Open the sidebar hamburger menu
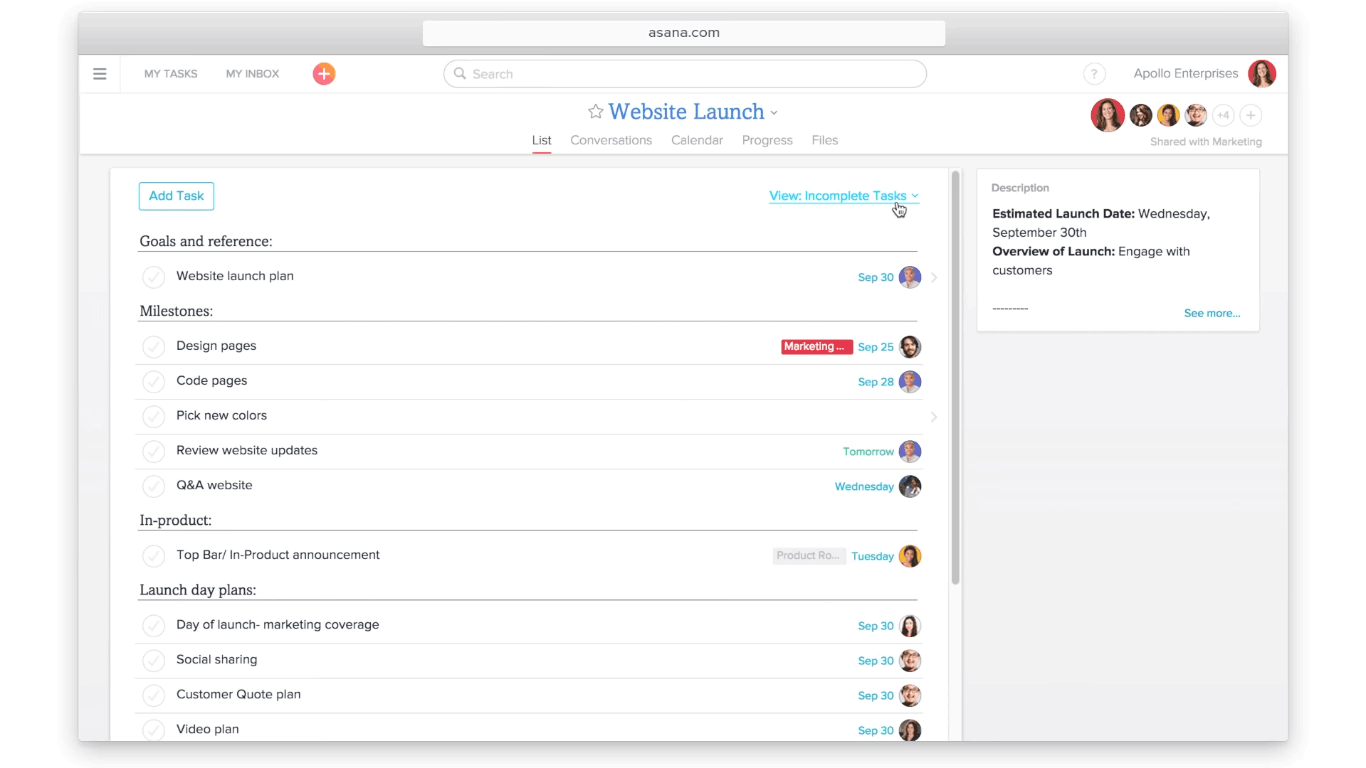This screenshot has height=768, width=1366. [99, 73]
